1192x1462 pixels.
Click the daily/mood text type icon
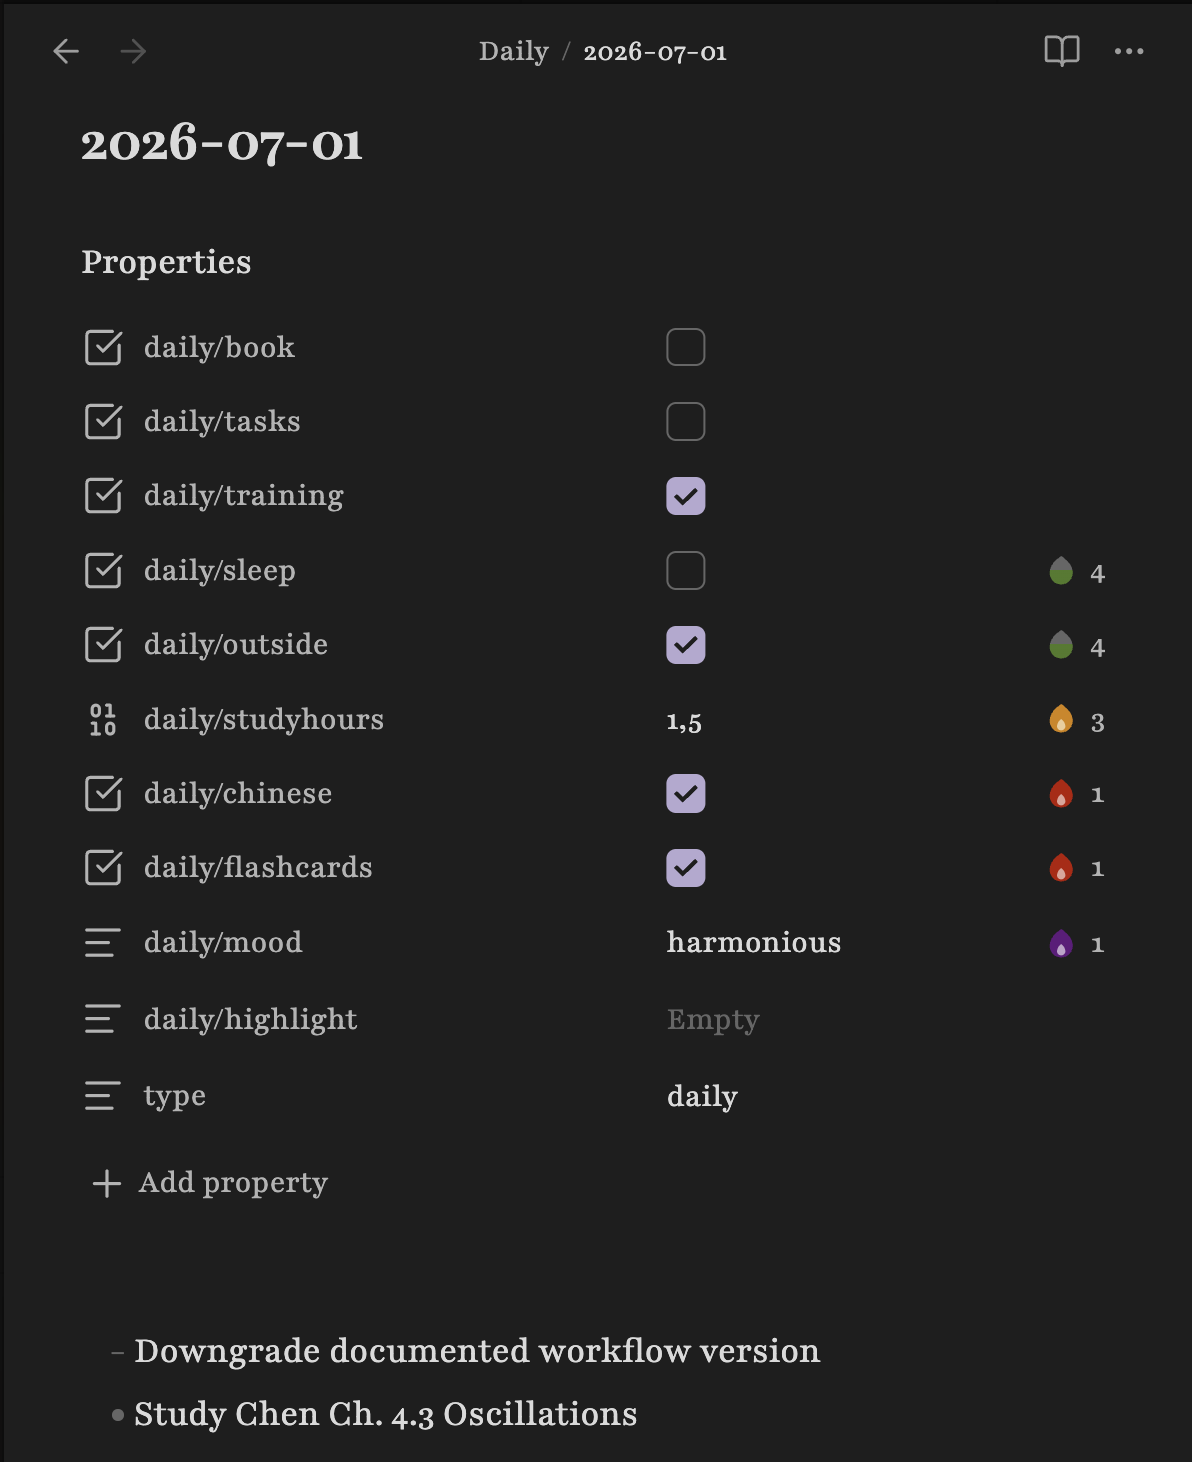(103, 942)
